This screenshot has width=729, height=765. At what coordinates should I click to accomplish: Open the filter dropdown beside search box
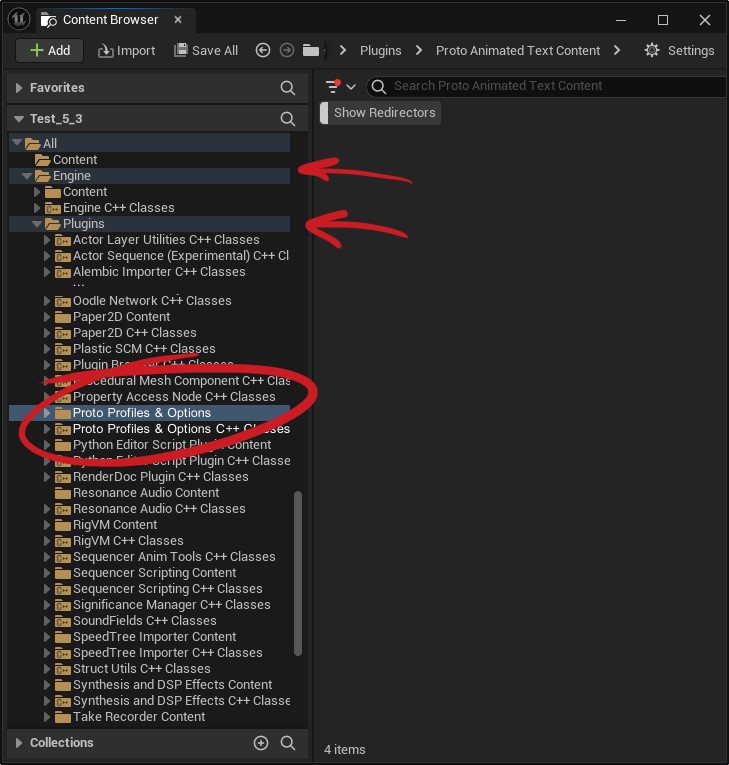tap(342, 87)
